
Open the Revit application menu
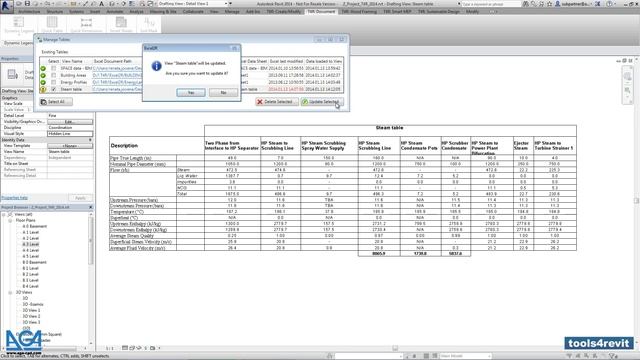[7, 6]
